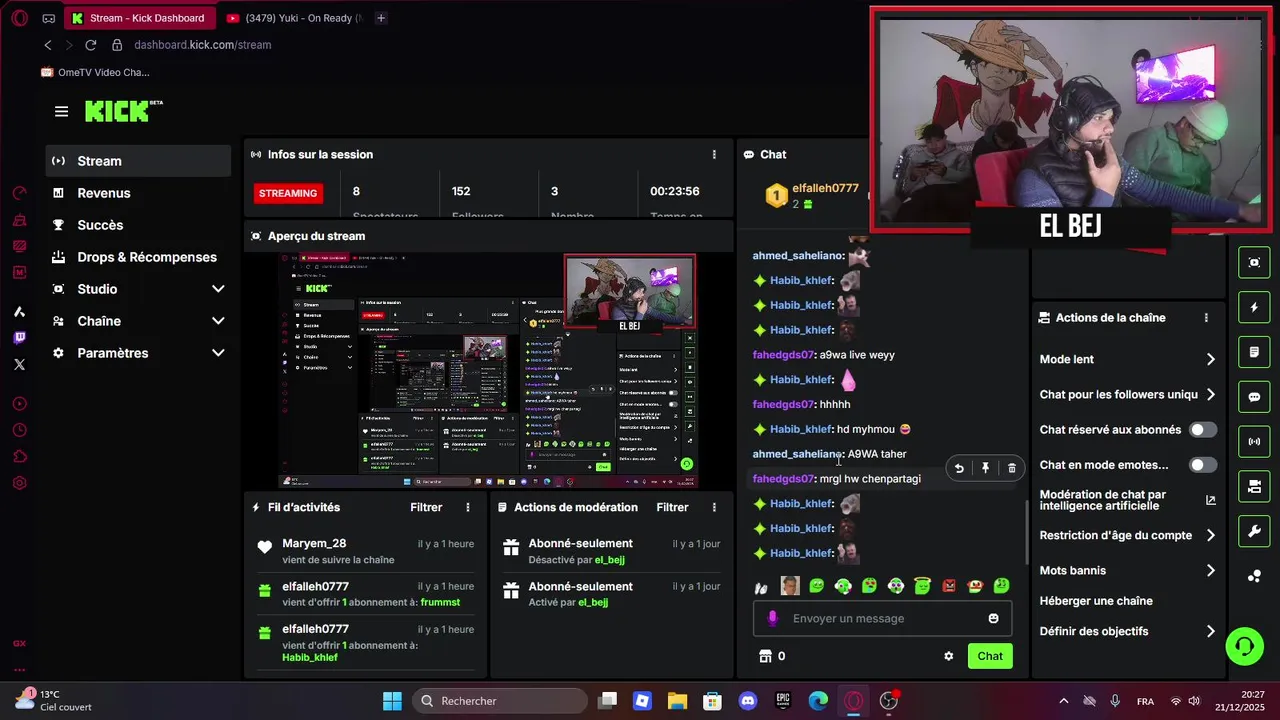Open Twitch in Opera GX sidebar
The height and width of the screenshot is (720, 1280).
[19, 337]
